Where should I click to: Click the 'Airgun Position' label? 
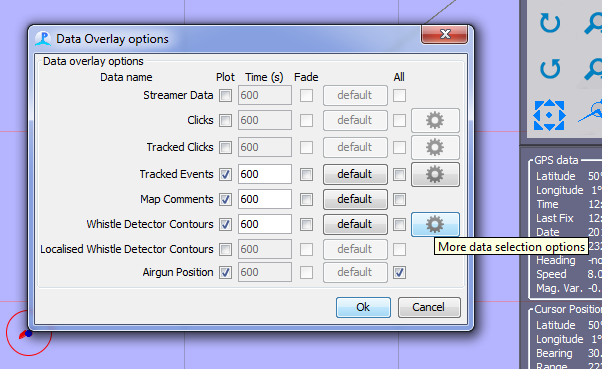pos(178,272)
